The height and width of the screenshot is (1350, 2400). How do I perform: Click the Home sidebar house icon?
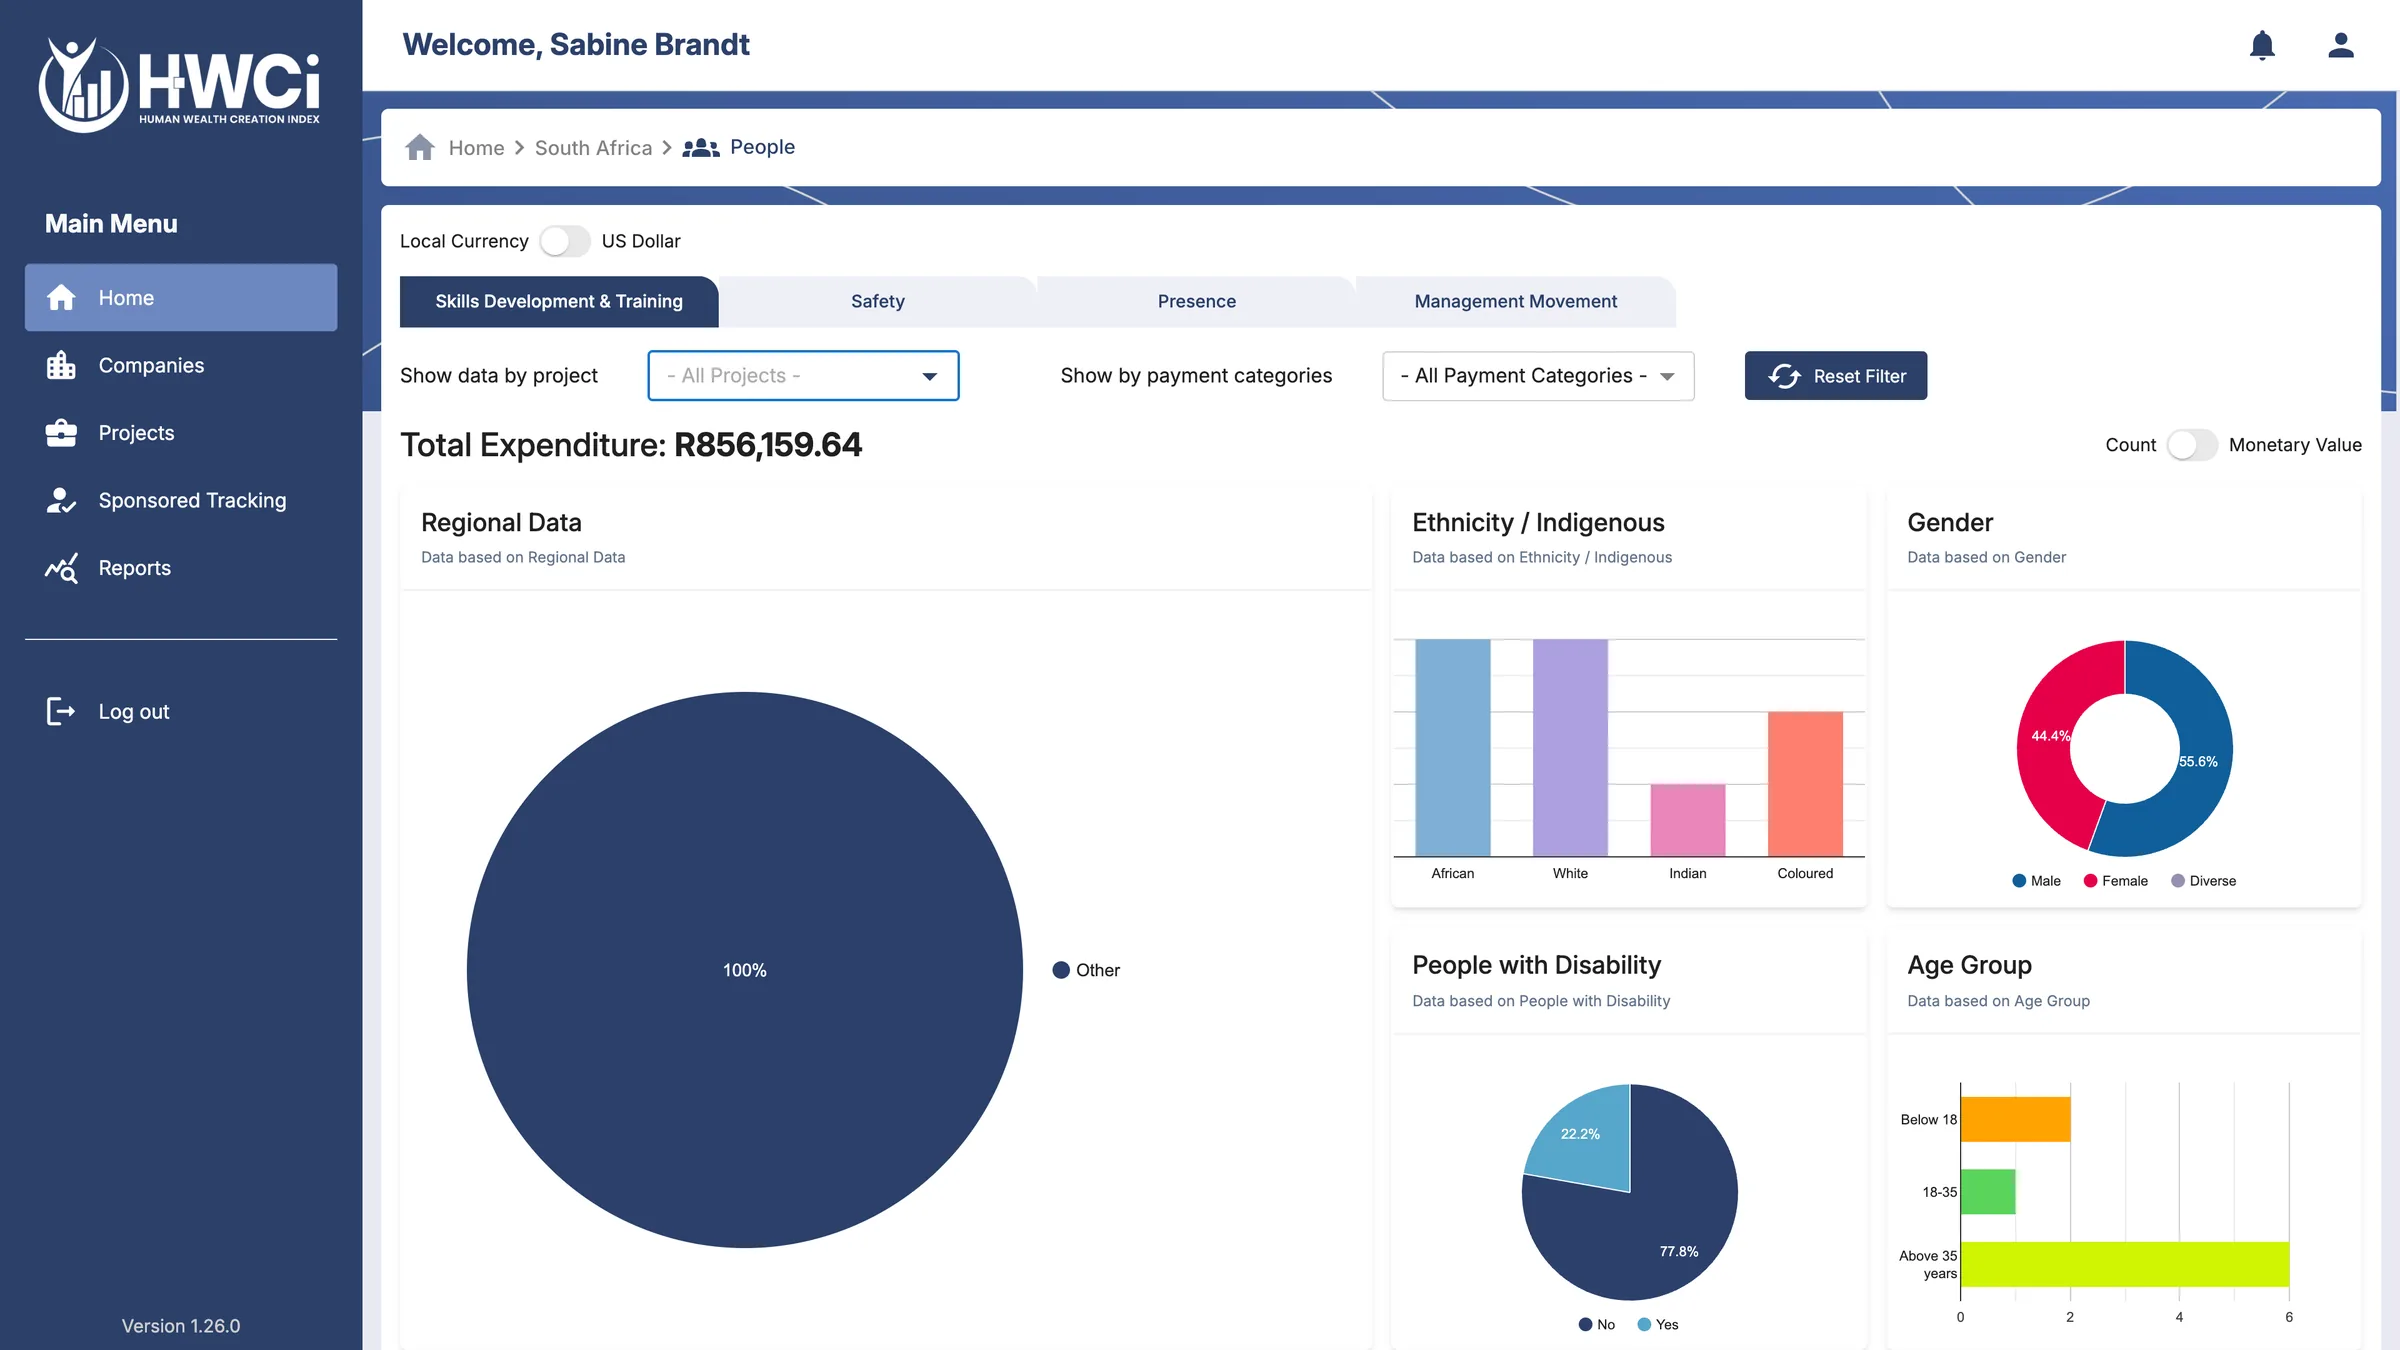click(x=61, y=297)
